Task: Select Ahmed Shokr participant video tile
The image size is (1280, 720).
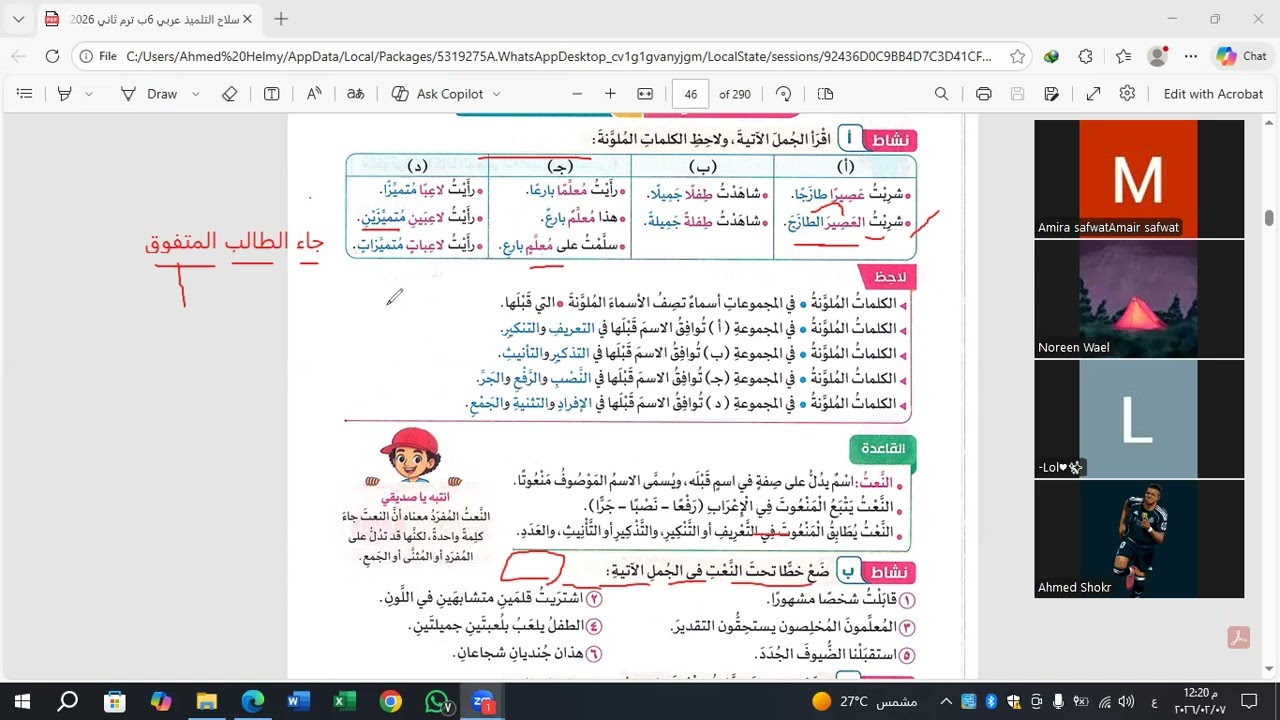Action: click(1139, 538)
